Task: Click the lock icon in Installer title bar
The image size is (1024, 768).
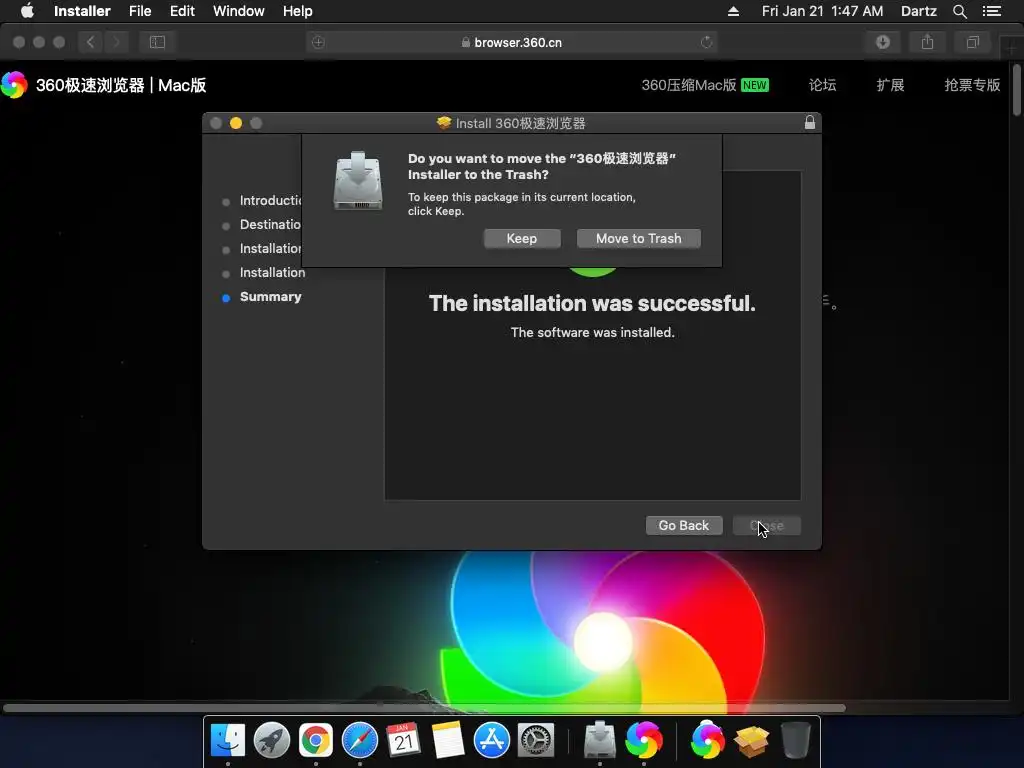Action: [x=810, y=122]
